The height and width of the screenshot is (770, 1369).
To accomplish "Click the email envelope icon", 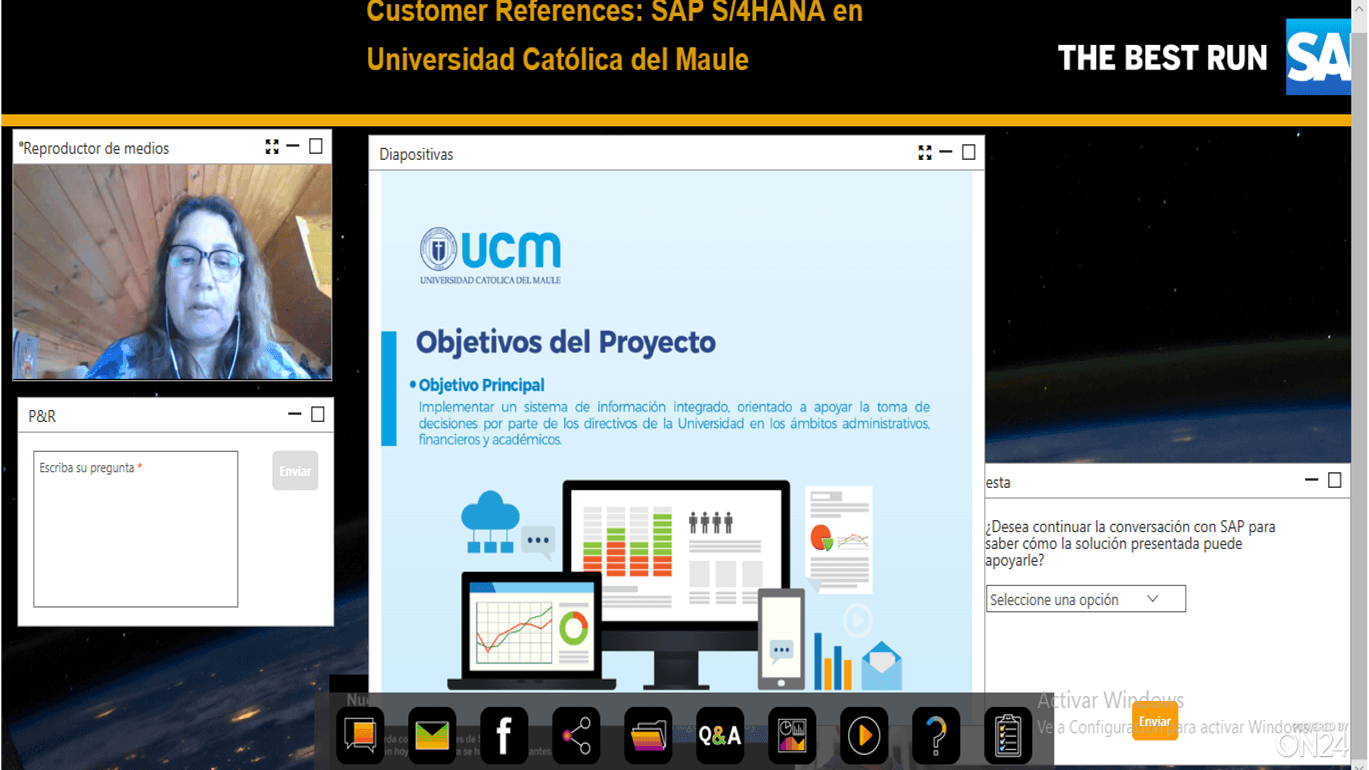I will [432, 736].
